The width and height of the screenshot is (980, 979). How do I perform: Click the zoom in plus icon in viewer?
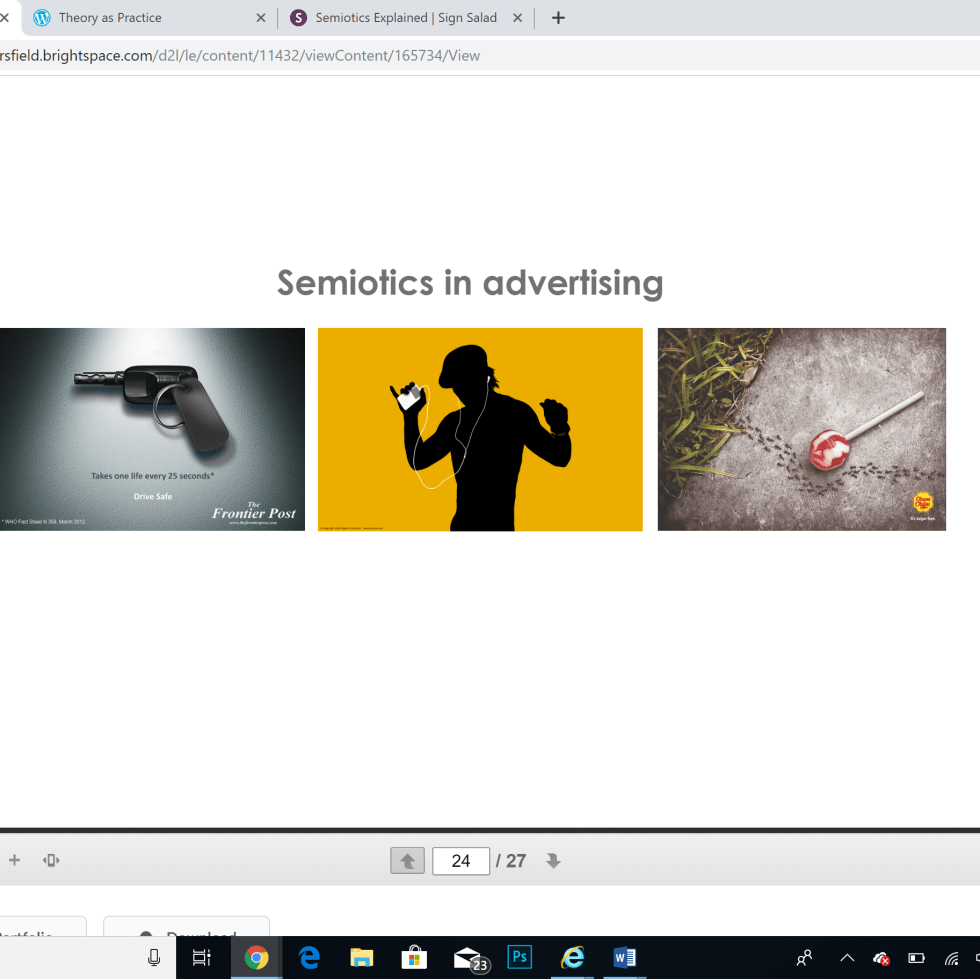(14, 860)
